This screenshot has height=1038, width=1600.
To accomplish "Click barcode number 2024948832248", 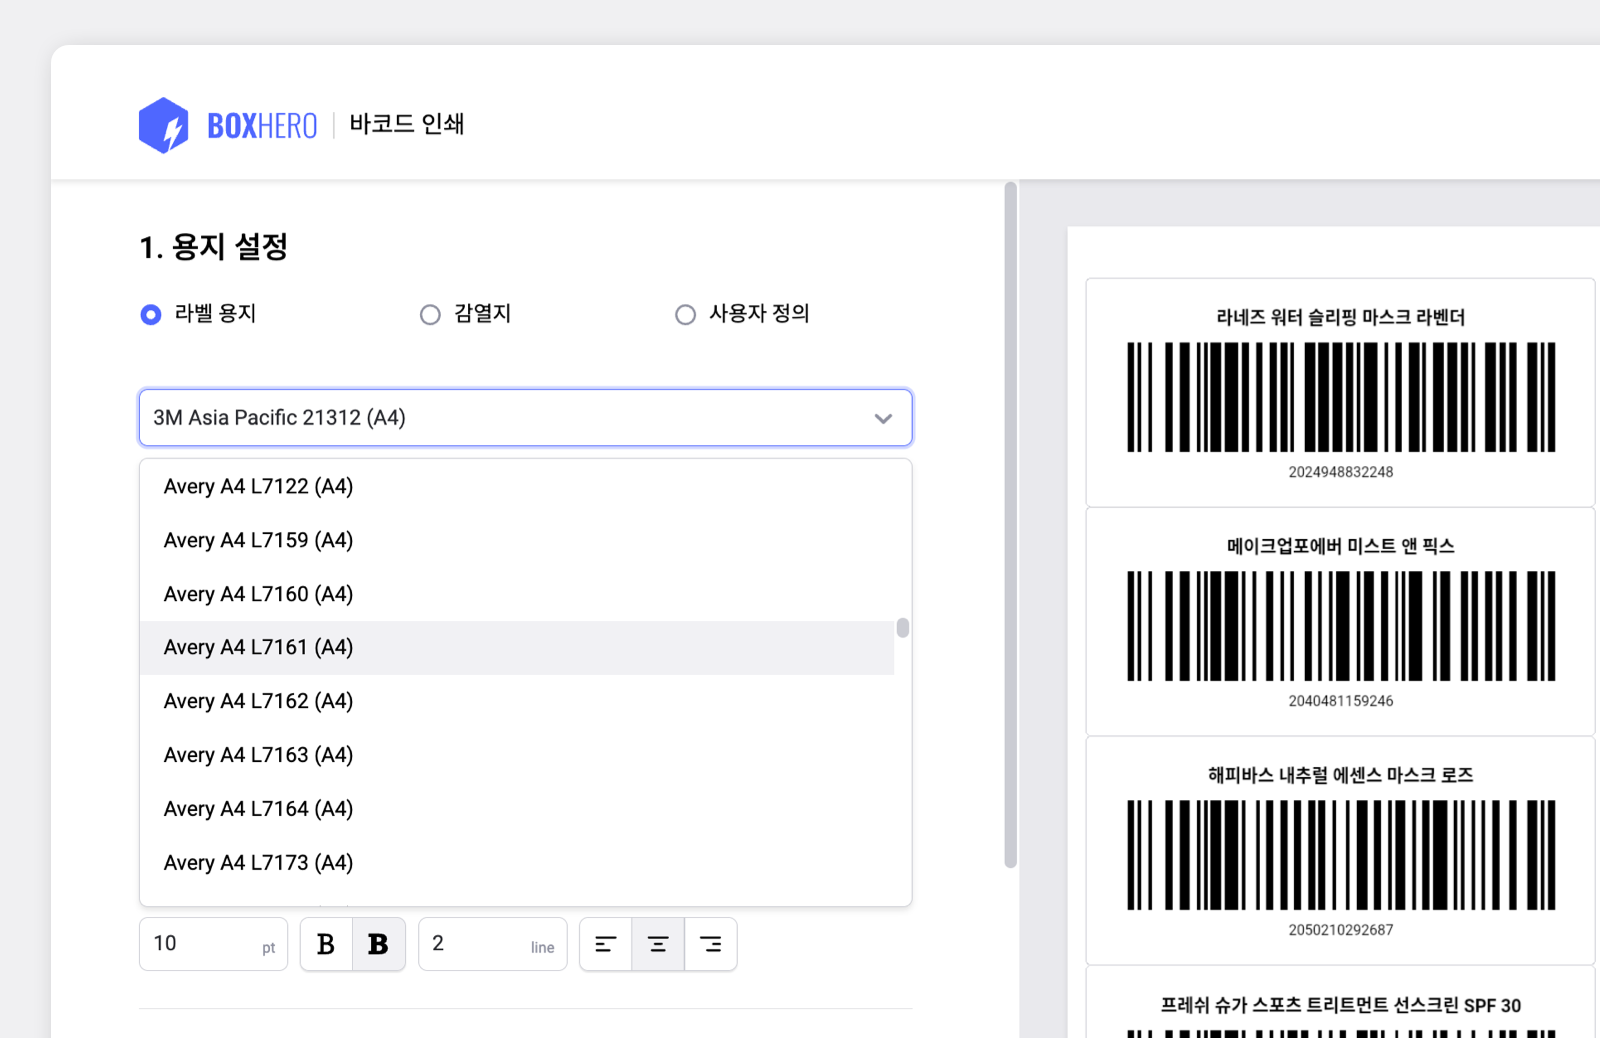I will click(x=1341, y=472).
